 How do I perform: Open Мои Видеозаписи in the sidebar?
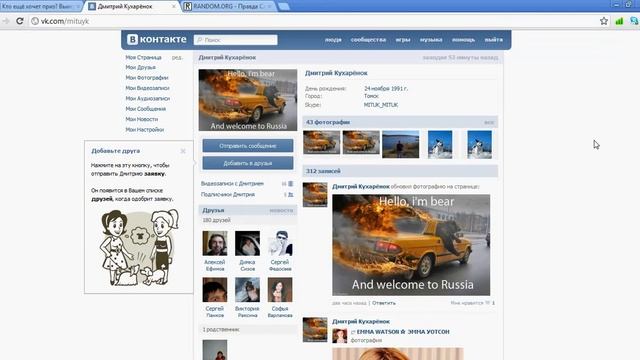click(147, 88)
